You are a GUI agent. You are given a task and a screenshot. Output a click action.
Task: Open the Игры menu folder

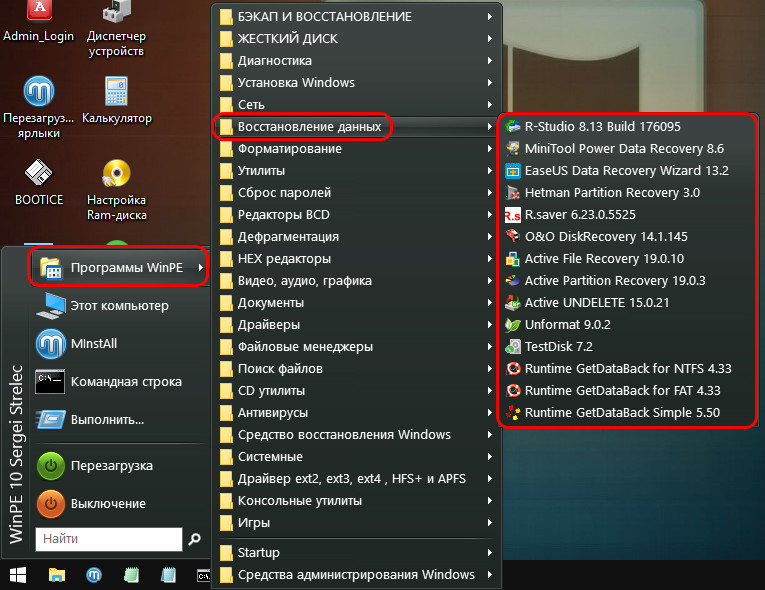coord(357,522)
